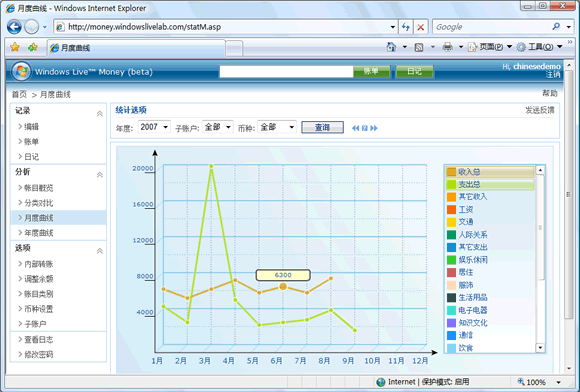
Task: Expand the toolbar overflow chevron
Action: [570, 42]
